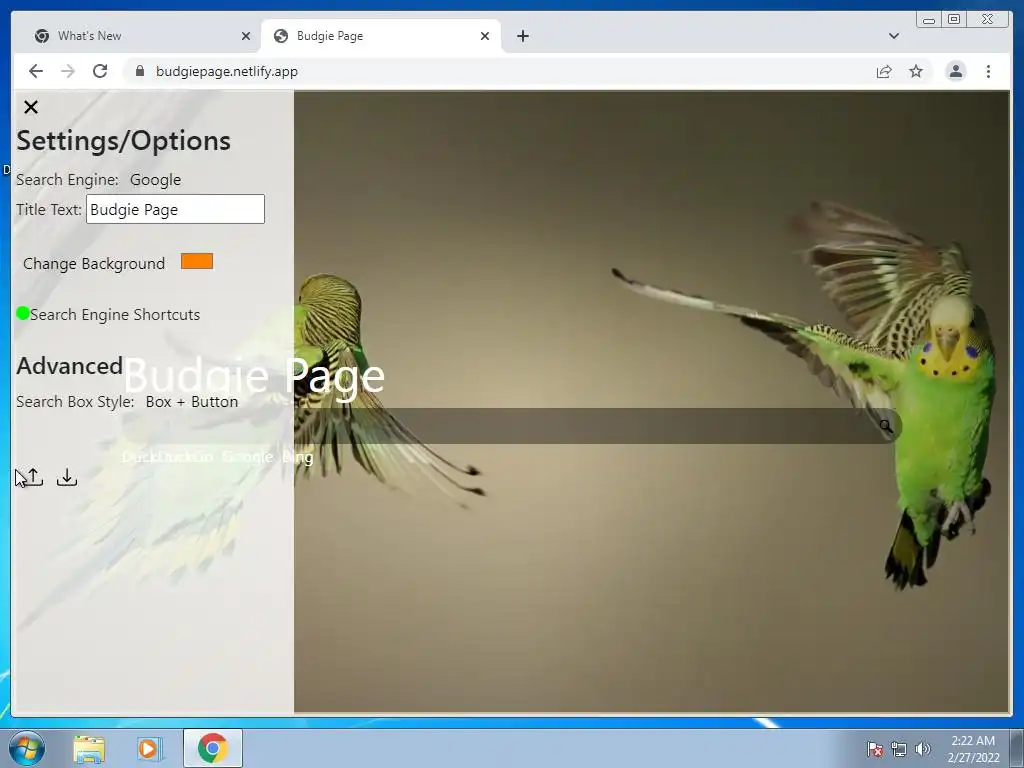The width and height of the screenshot is (1024, 768).
Task: Open the Windows Start menu
Action: [27, 748]
